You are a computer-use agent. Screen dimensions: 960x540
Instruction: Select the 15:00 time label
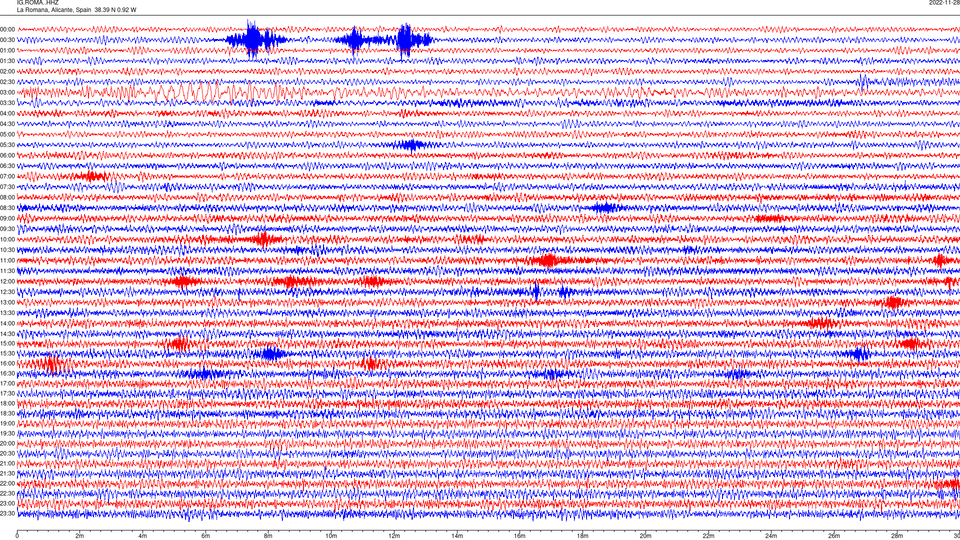pyautogui.click(x=7, y=343)
